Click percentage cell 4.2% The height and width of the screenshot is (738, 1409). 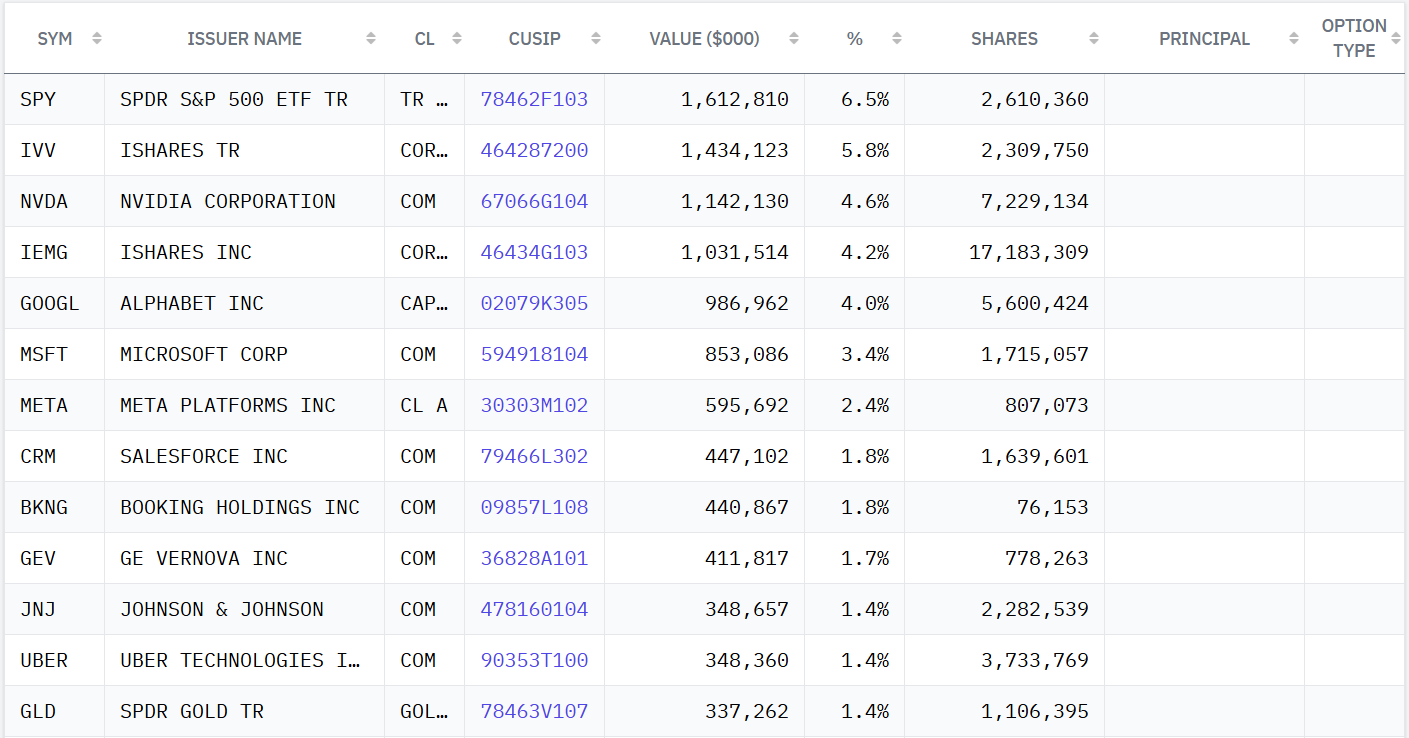pos(855,252)
